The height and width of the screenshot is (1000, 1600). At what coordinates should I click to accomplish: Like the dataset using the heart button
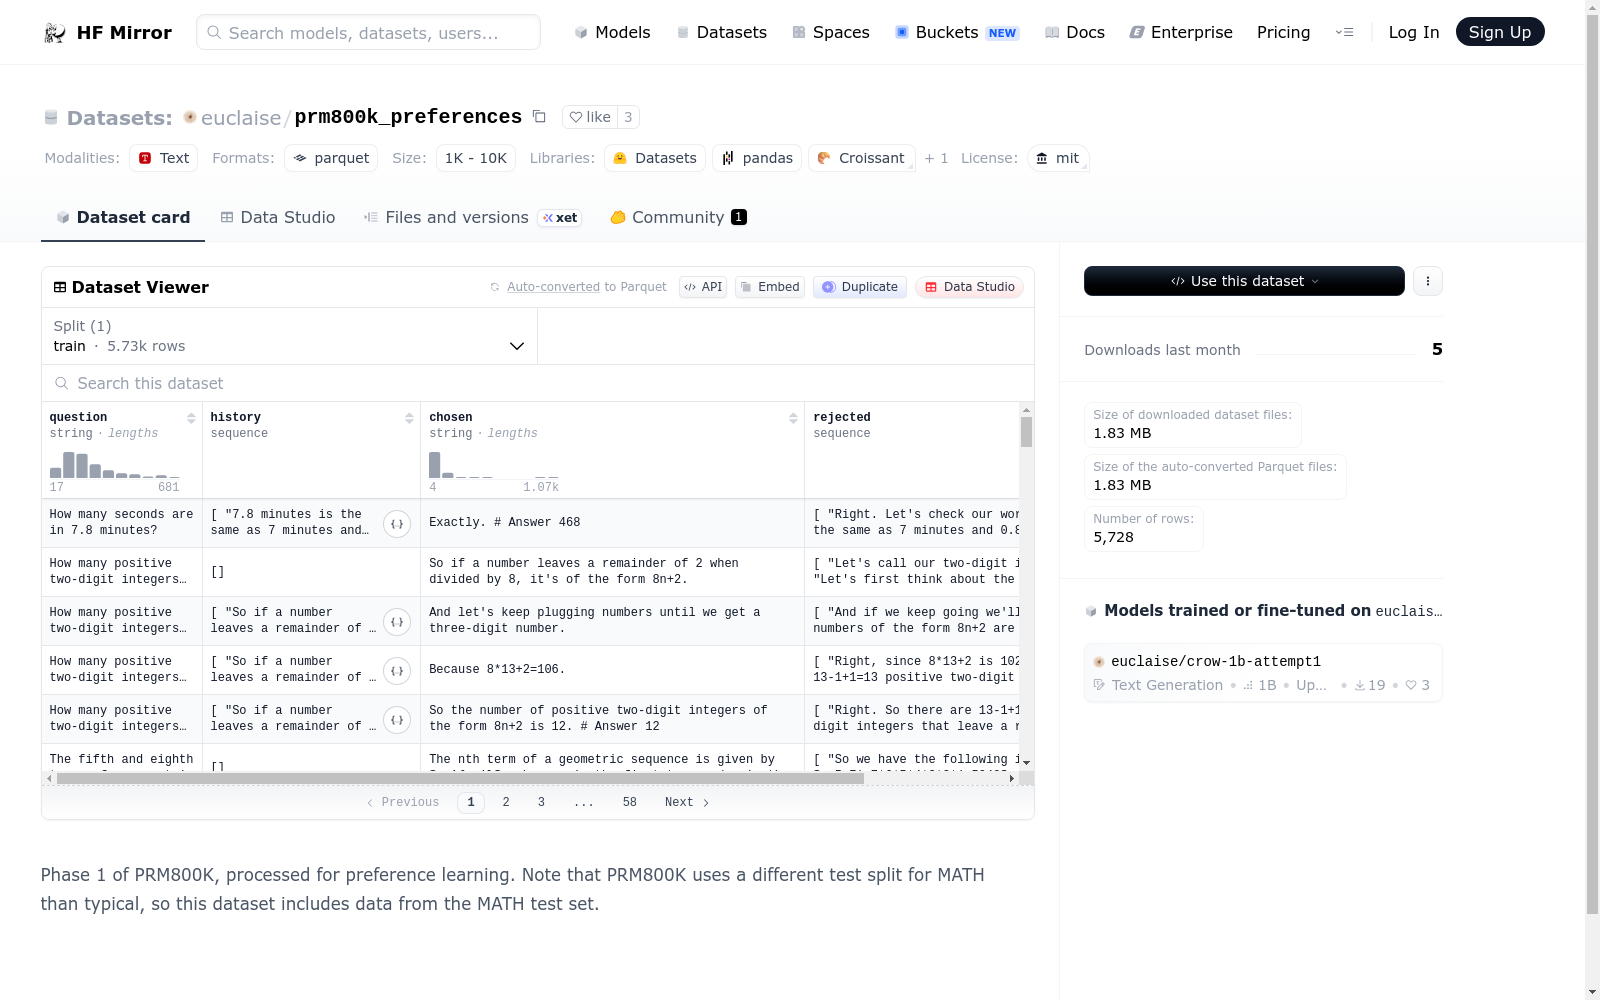[x=590, y=117]
